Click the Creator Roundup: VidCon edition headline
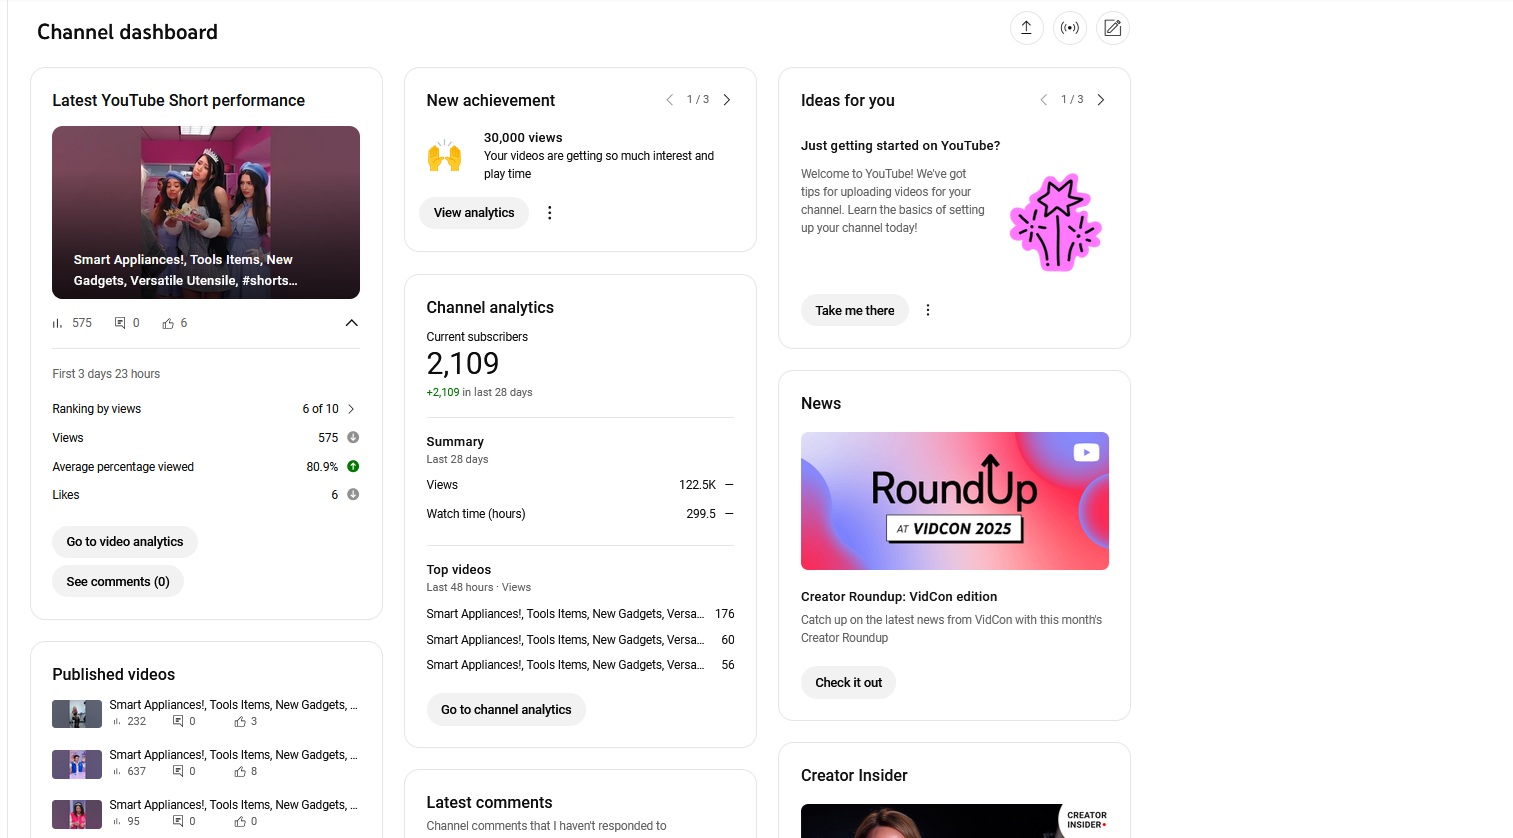Screen dimensions: 1513x838 coord(899,597)
